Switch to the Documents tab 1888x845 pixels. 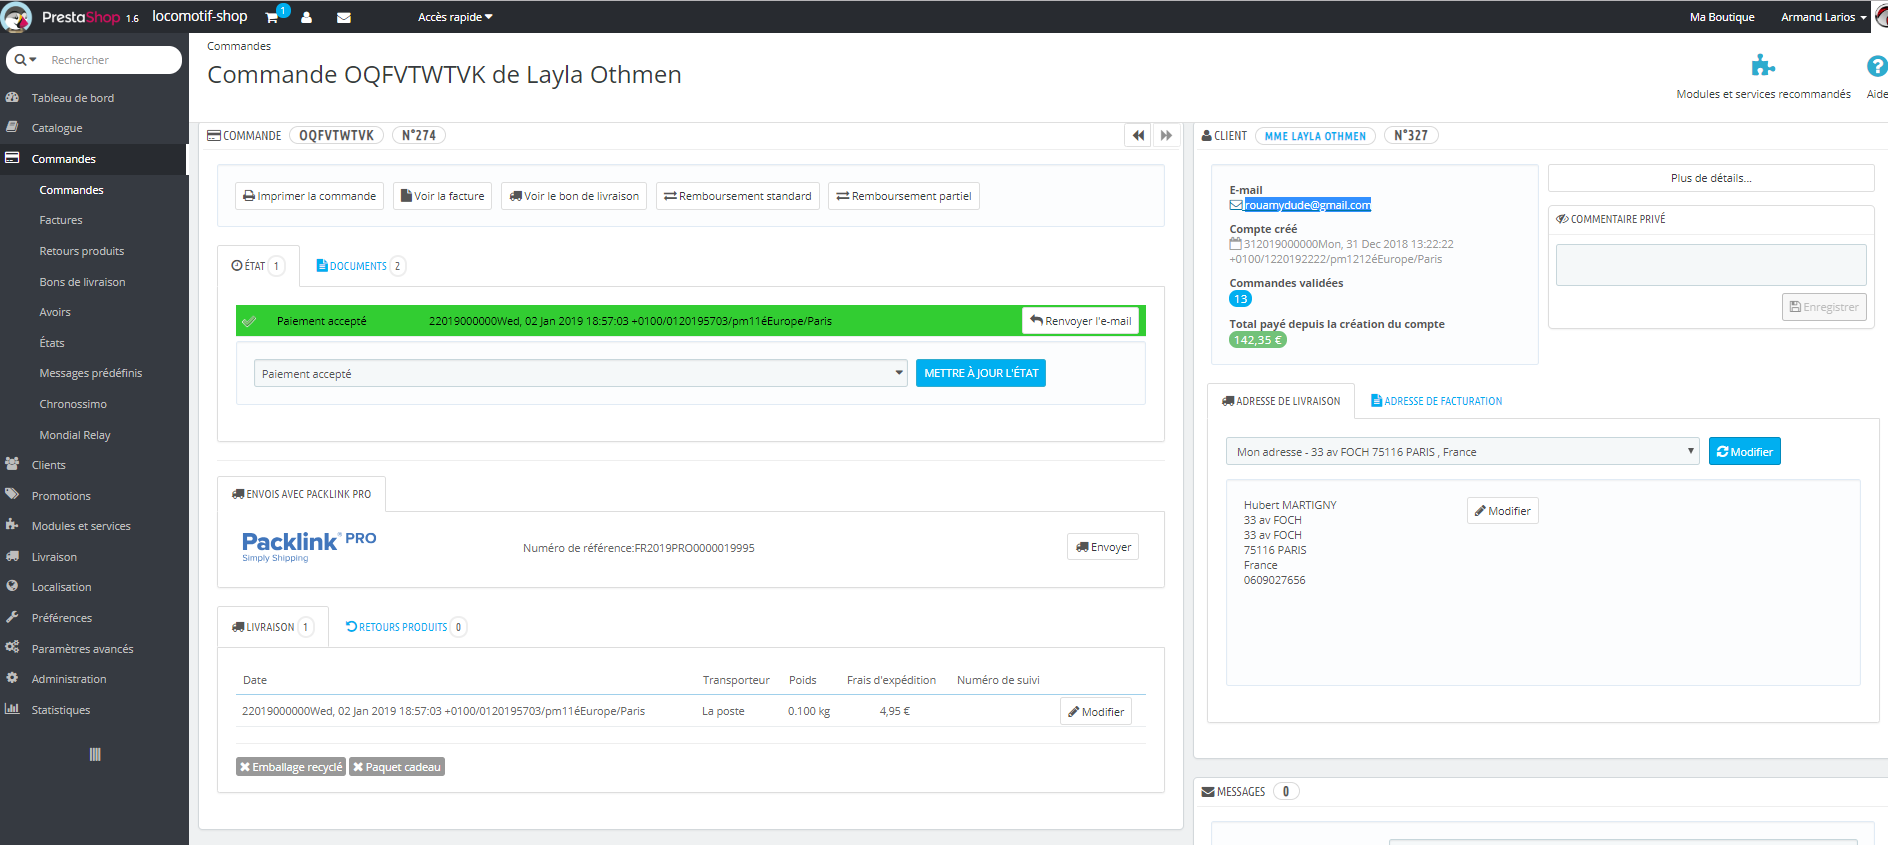pyautogui.click(x=359, y=266)
